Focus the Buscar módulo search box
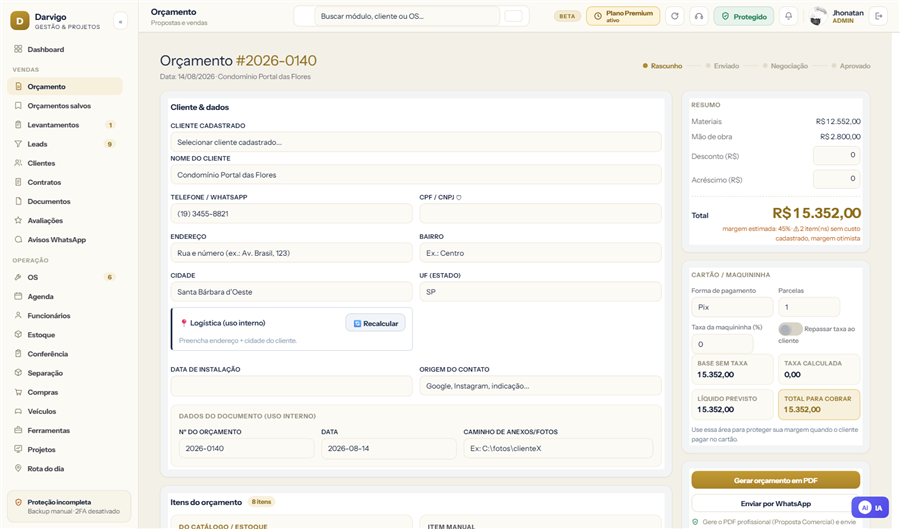This screenshot has width=900, height=529. (x=406, y=16)
